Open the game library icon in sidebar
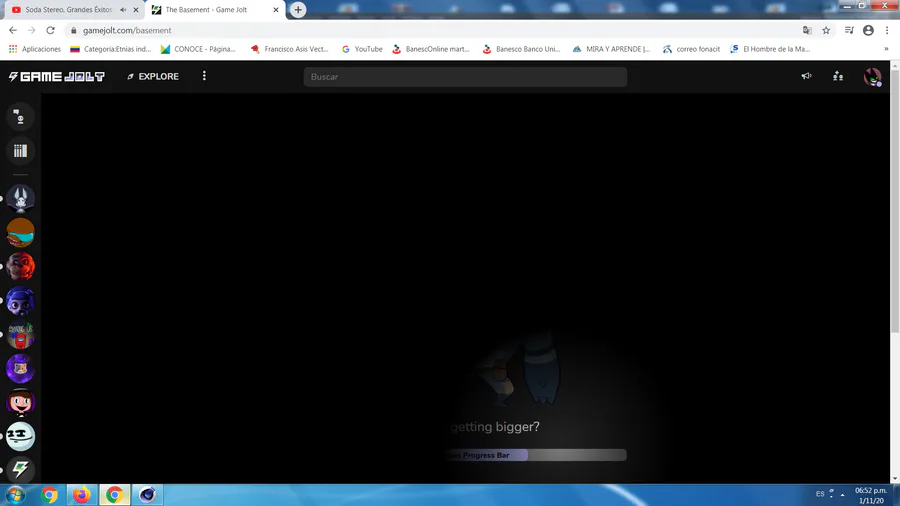The width and height of the screenshot is (900, 506). [x=20, y=151]
